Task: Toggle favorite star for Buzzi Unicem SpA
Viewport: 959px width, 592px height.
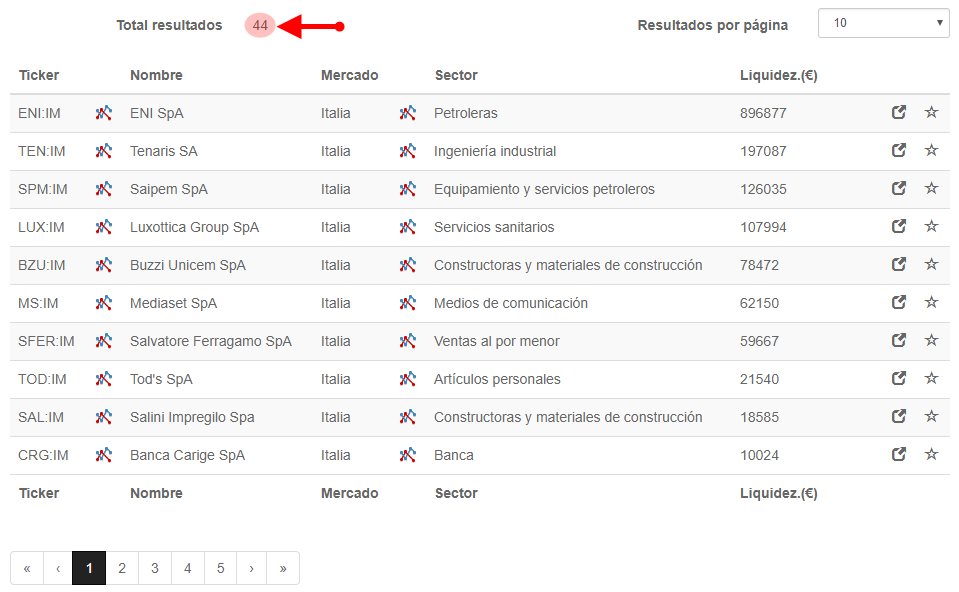Action: click(931, 264)
